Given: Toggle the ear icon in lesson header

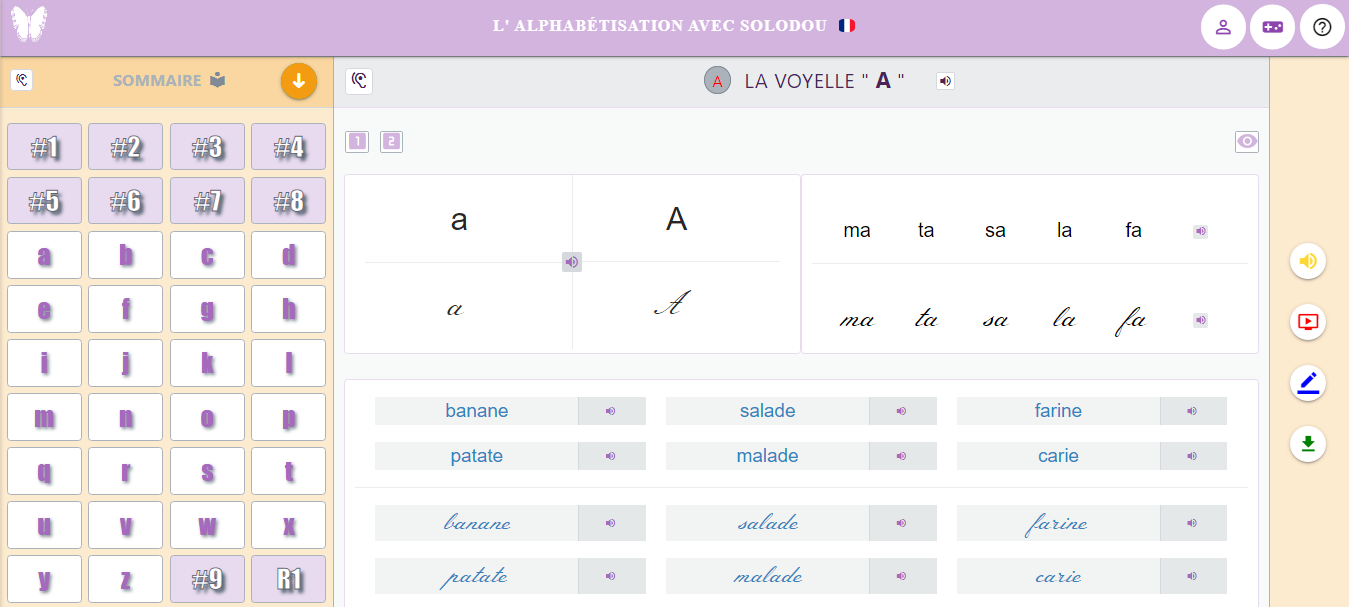Looking at the screenshot, I should [x=359, y=81].
